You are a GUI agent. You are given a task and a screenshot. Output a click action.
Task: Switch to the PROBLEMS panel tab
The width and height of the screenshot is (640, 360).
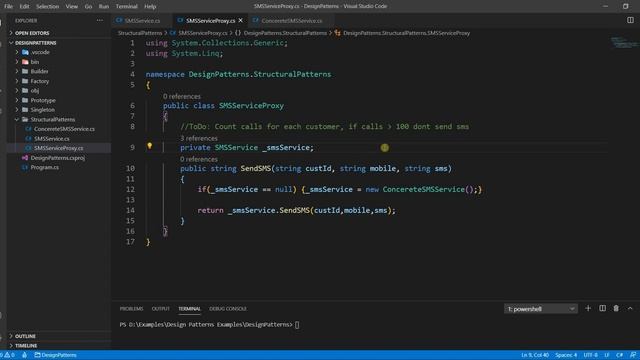[131, 309]
